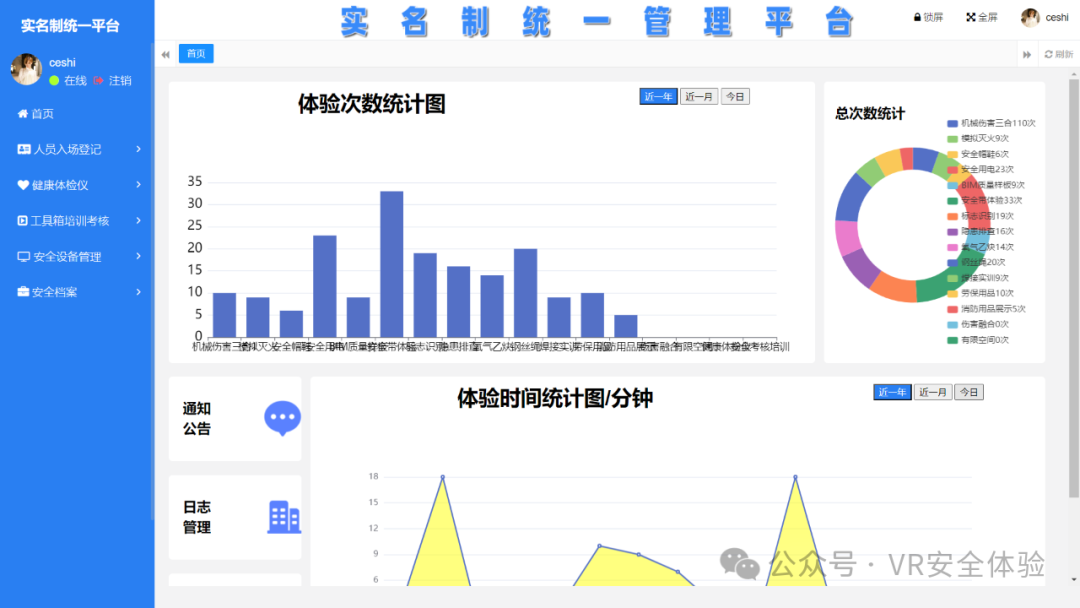Switch 体验次数统计图 to 今日 view

[x=735, y=96]
